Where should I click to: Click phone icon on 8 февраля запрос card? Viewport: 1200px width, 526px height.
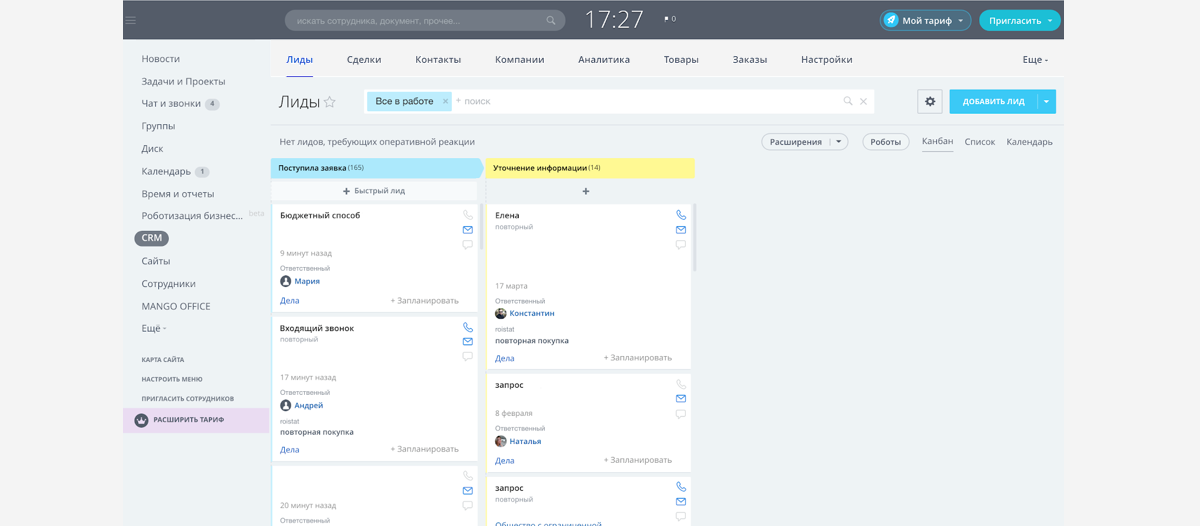(x=681, y=384)
